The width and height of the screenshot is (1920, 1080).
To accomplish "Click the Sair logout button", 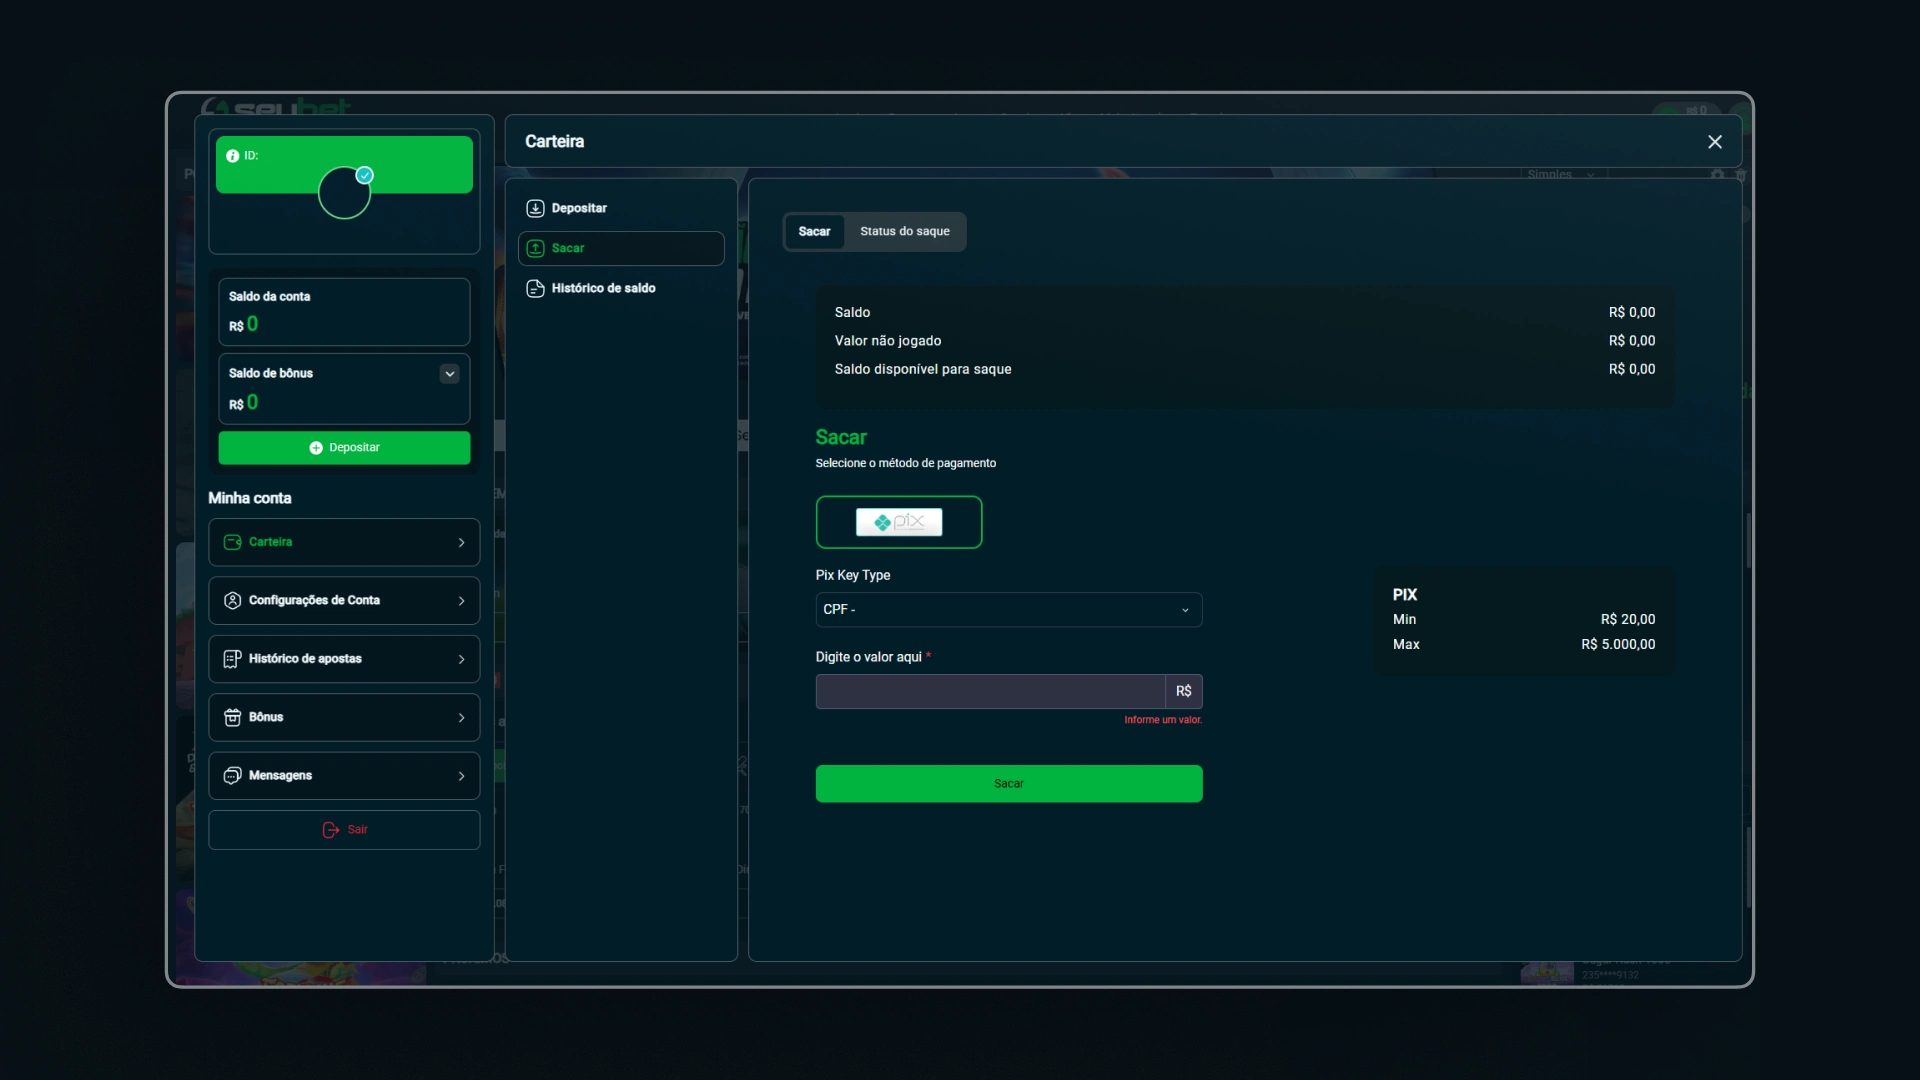I will (344, 830).
